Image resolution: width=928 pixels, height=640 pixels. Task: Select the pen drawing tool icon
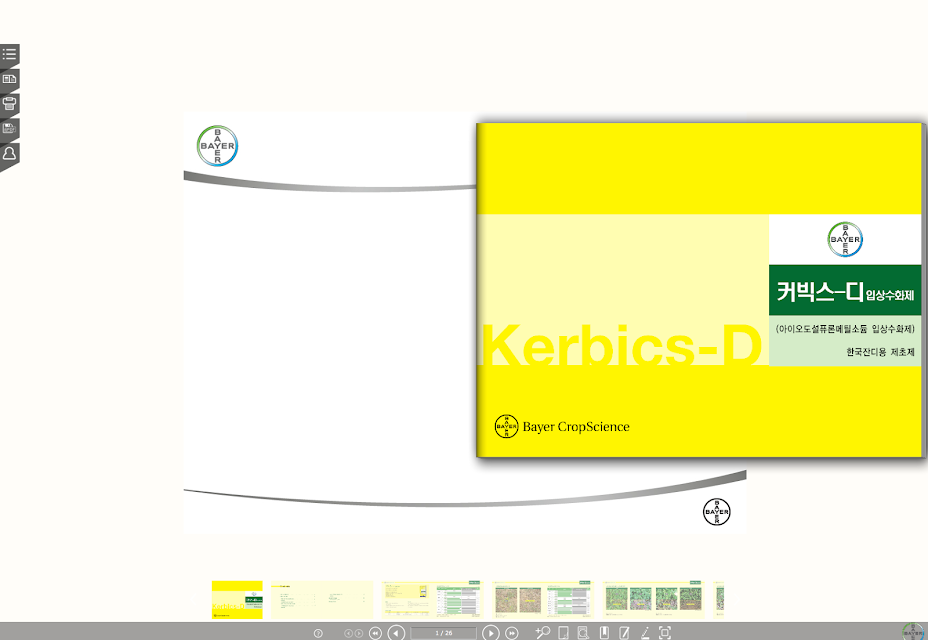pyautogui.click(x=645, y=633)
